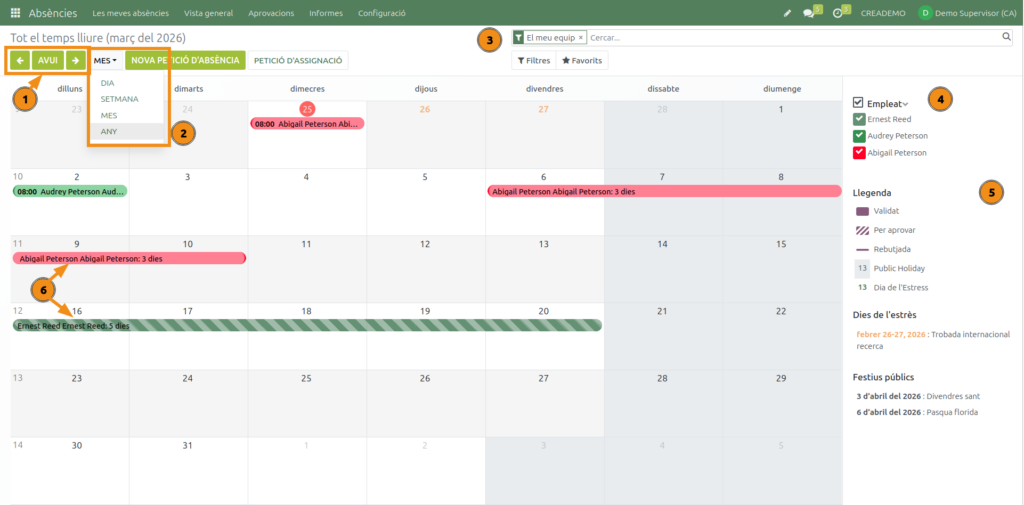The height and width of the screenshot is (505, 1024).
Task: Click the pencil edit icon in top bar
Action: 788,13
